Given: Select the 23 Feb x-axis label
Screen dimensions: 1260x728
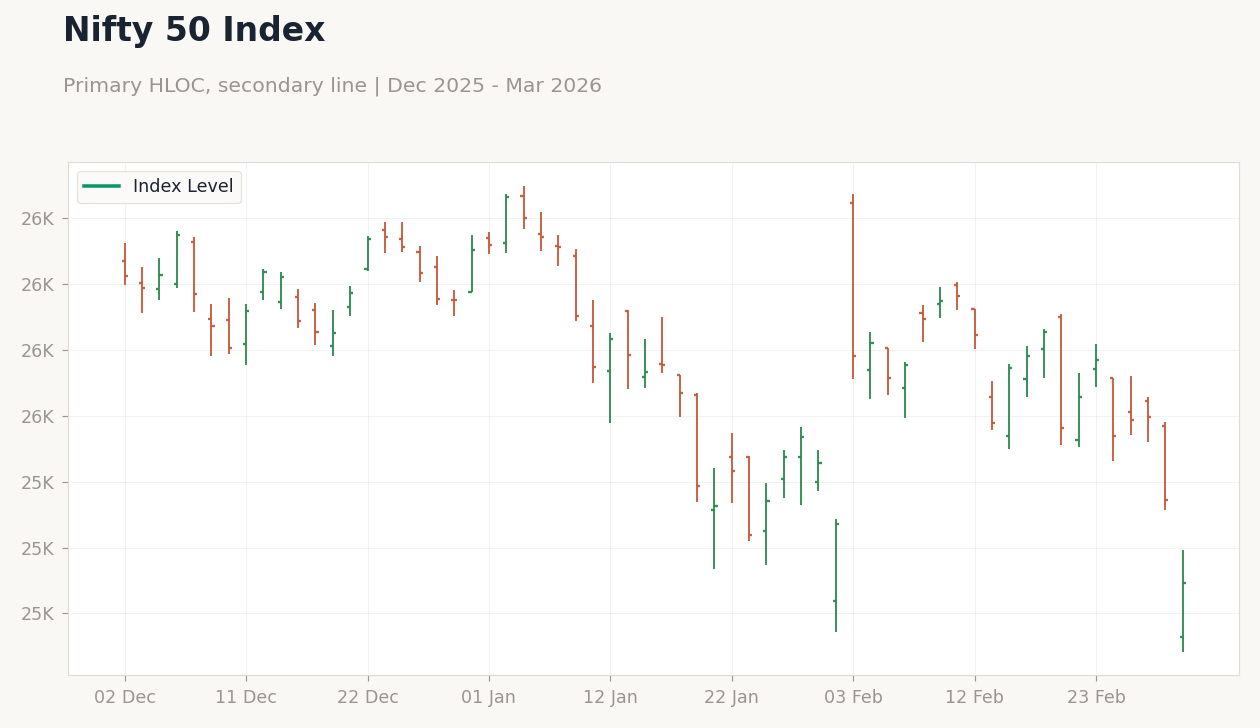Looking at the screenshot, I should coord(1096,698).
